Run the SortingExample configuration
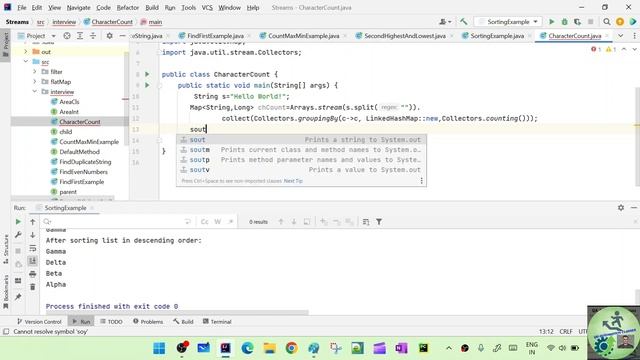The width and height of the screenshot is (640, 360). click(551, 22)
